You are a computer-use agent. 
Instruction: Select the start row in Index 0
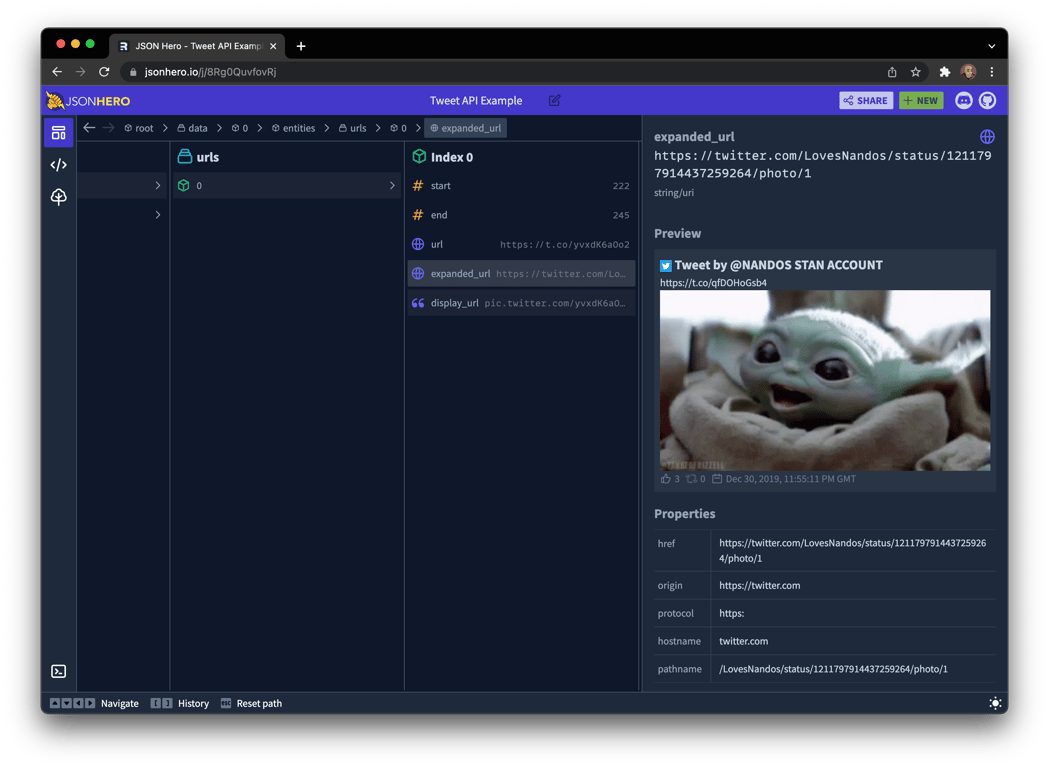(521, 185)
